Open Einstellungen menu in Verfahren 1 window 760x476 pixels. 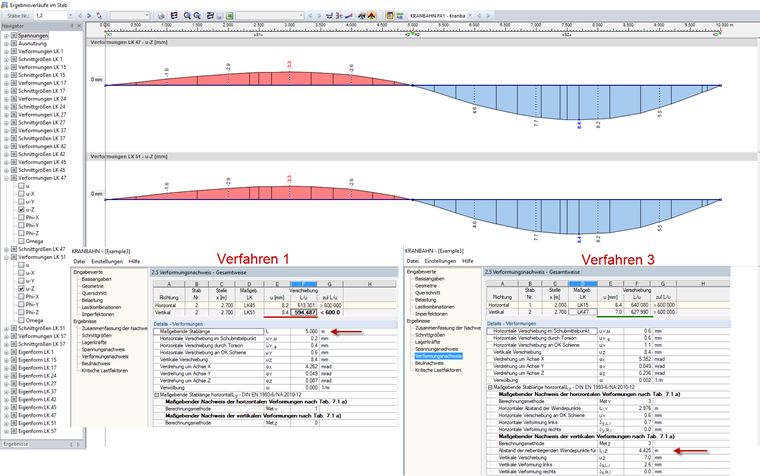[x=107, y=261]
